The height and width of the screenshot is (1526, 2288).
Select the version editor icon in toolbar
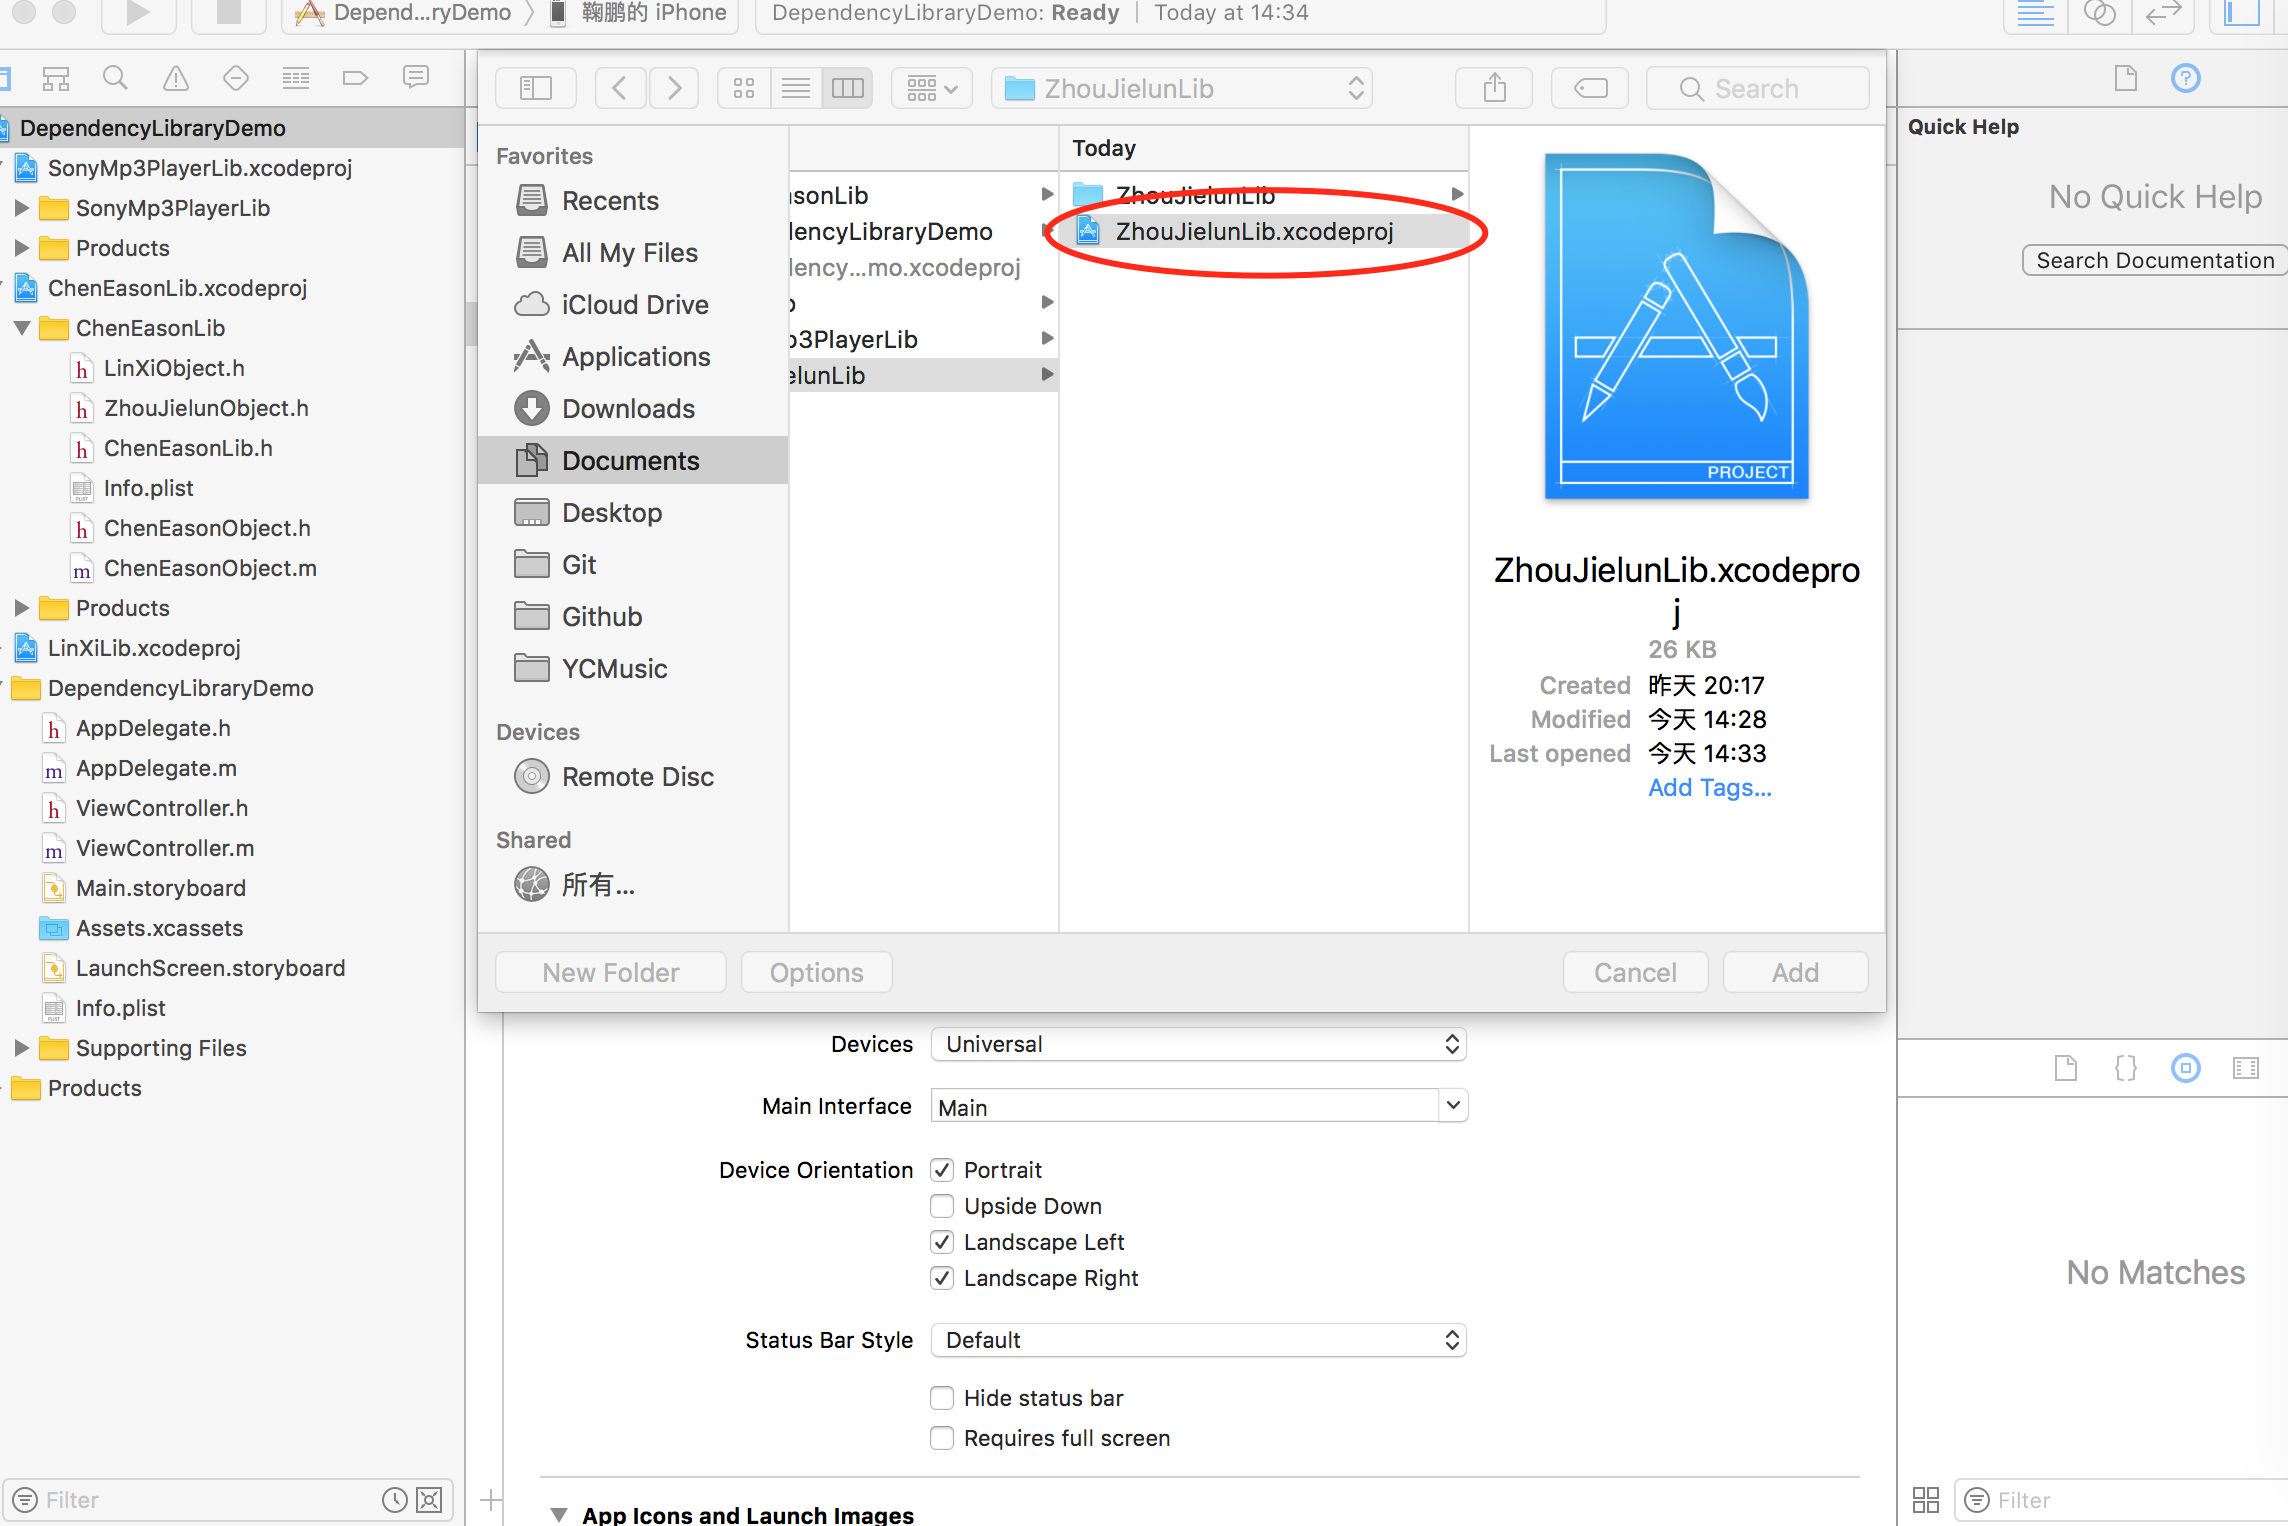tap(2162, 14)
